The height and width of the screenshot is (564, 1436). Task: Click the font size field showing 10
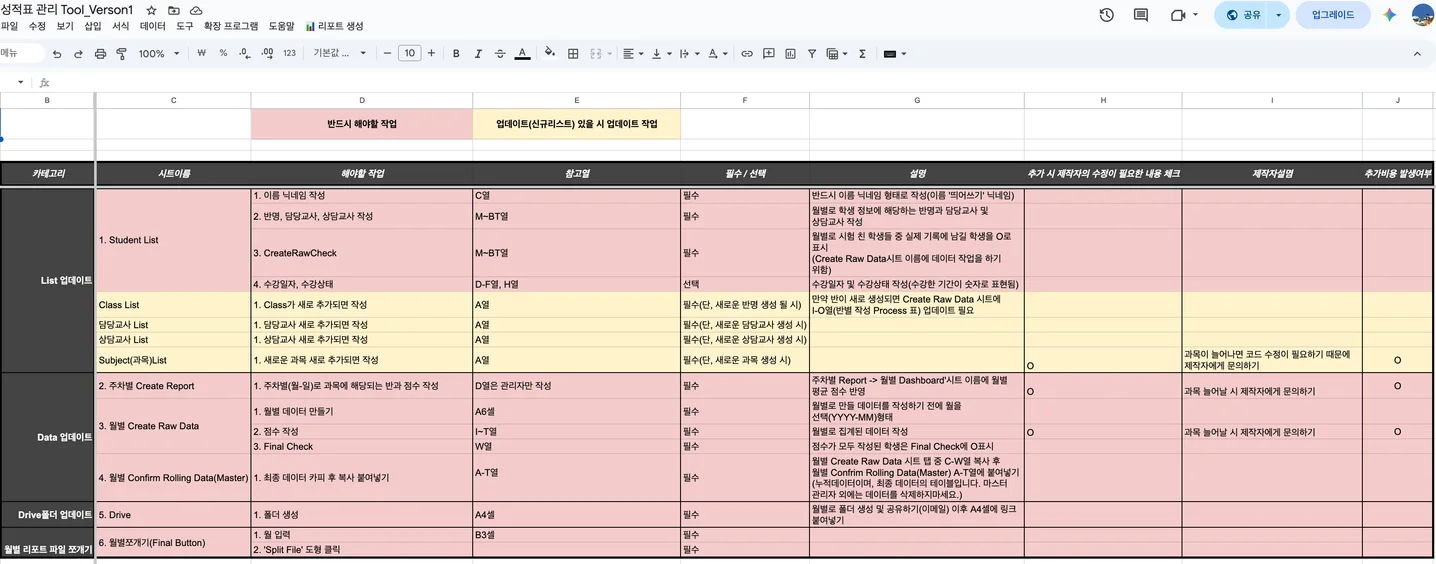[409, 54]
